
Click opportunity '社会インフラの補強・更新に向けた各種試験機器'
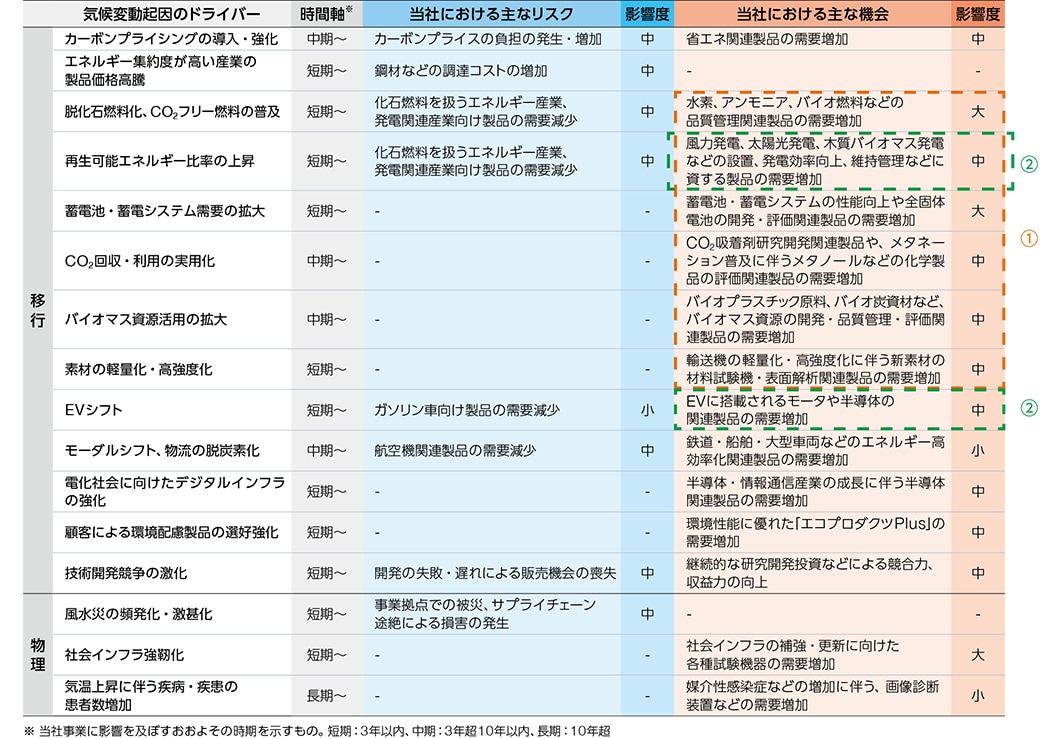[793, 655]
